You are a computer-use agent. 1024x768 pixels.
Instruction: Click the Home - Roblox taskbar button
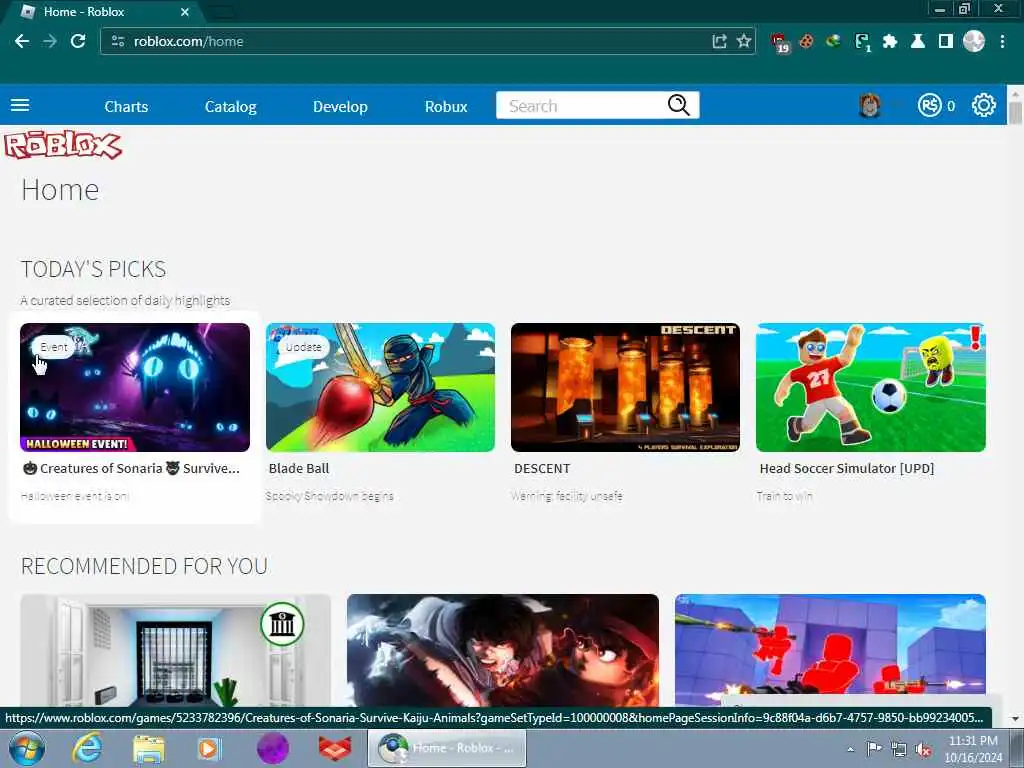pyautogui.click(x=447, y=748)
